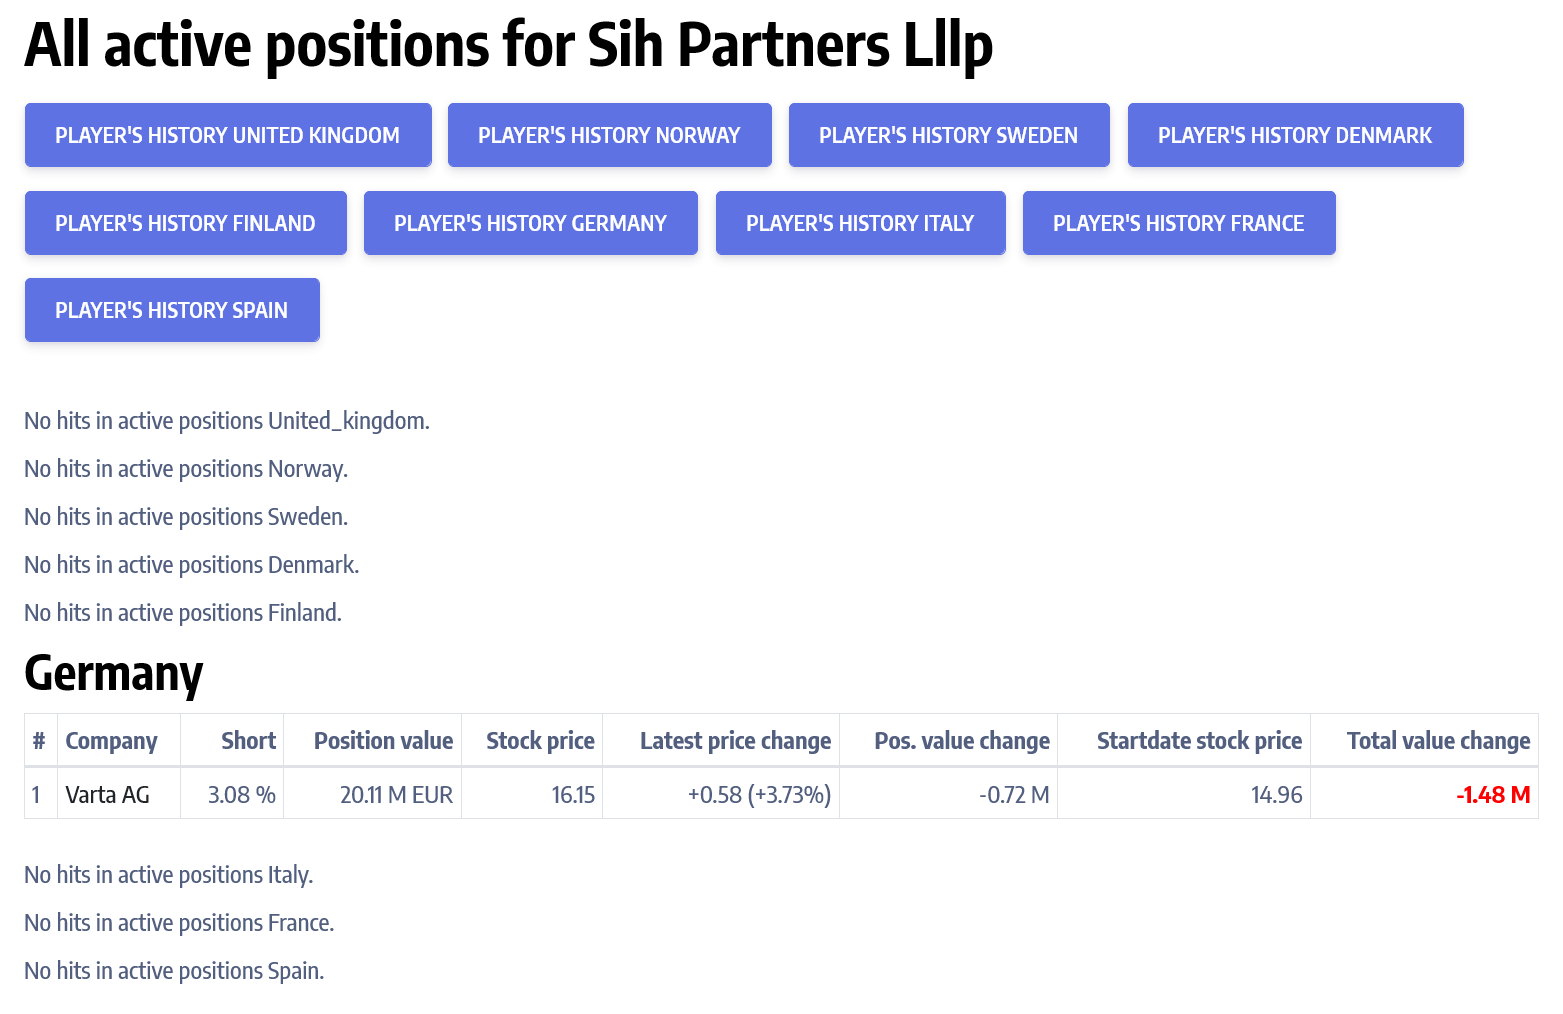This screenshot has width=1563, height=1014.
Task: Click Startdate stock price header
Action: coord(1199,741)
